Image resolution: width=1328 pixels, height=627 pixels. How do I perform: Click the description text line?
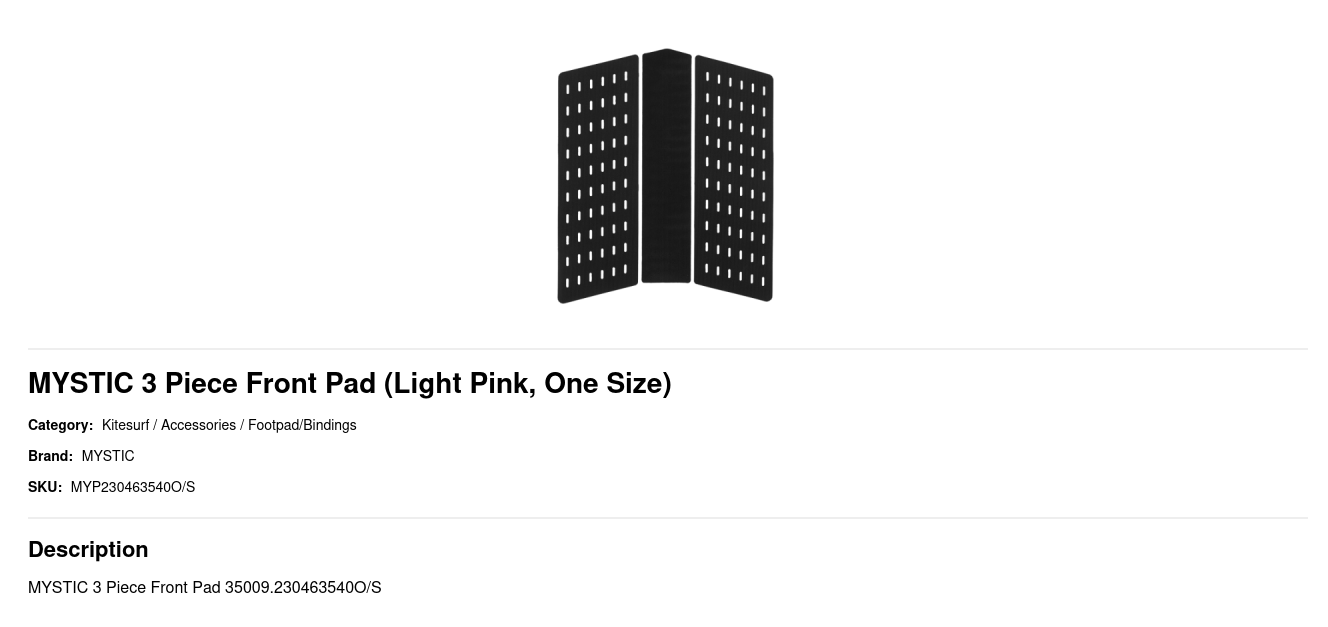tap(204, 587)
